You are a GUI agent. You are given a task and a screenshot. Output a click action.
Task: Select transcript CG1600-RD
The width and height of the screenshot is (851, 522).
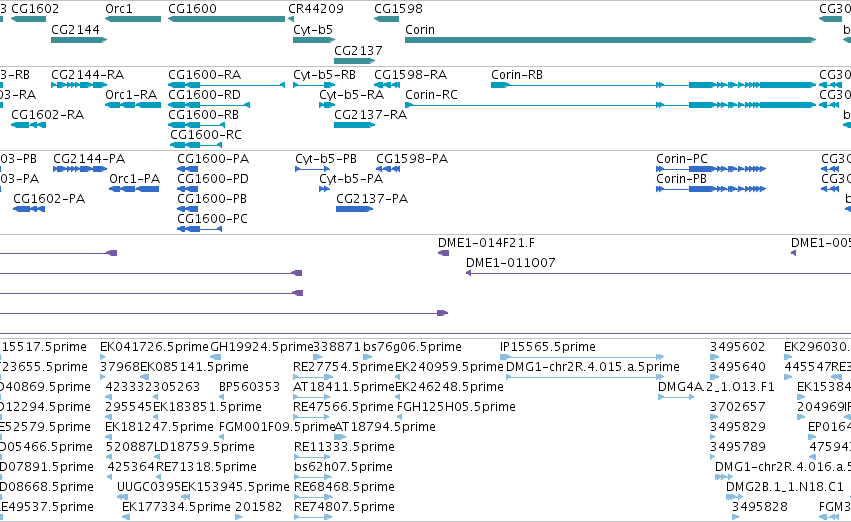click(209, 105)
